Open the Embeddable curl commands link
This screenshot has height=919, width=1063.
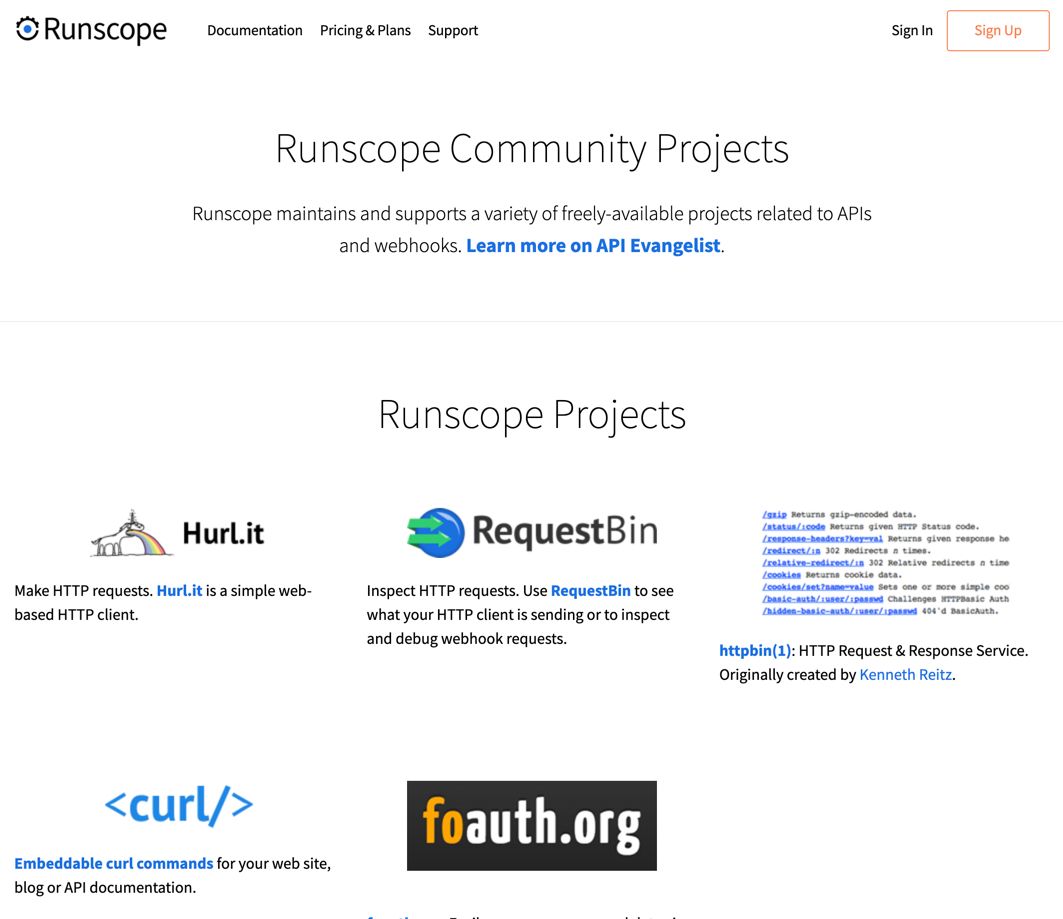coord(114,863)
